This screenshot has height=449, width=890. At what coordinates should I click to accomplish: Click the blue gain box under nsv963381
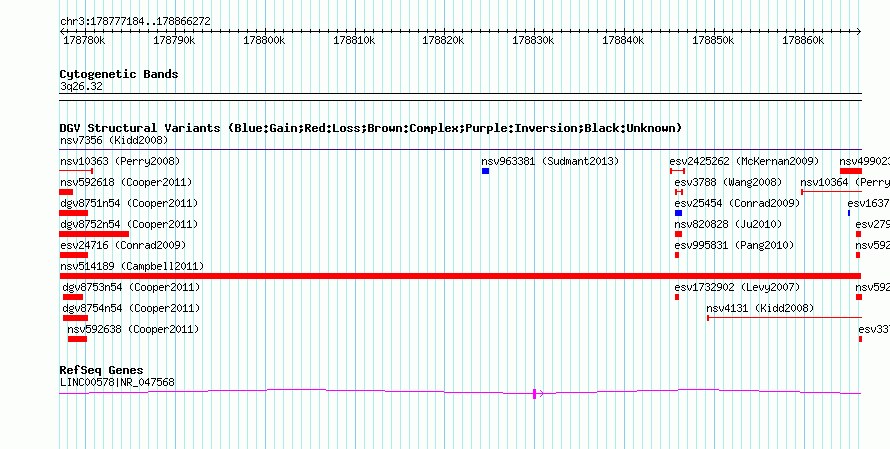[x=485, y=171]
